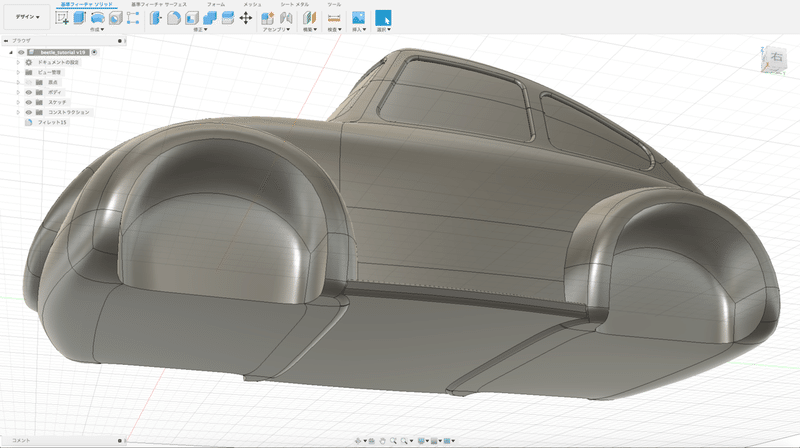Viewport: 800px width, 448px height.
Task: Click the Pan hand icon in navigation bar
Action: [x=381, y=440]
